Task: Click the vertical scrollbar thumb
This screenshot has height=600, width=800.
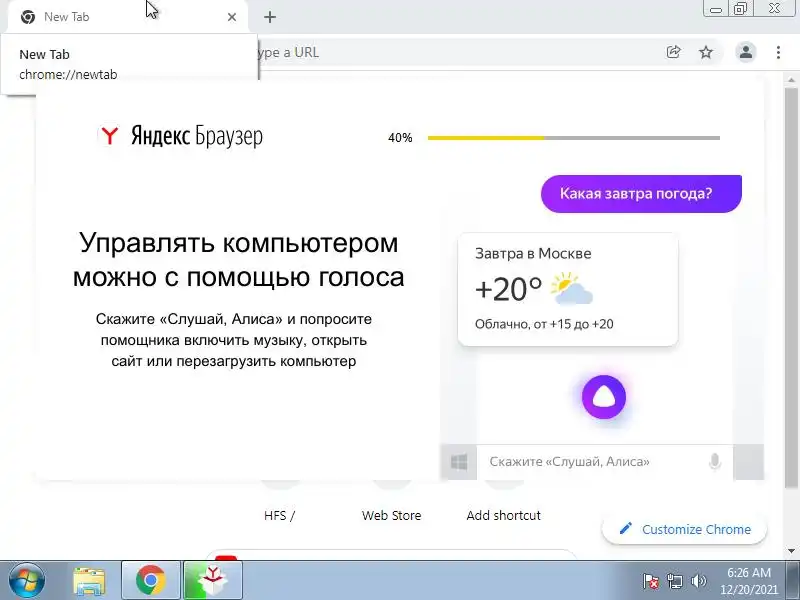Action: pyautogui.click(x=791, y=288)
